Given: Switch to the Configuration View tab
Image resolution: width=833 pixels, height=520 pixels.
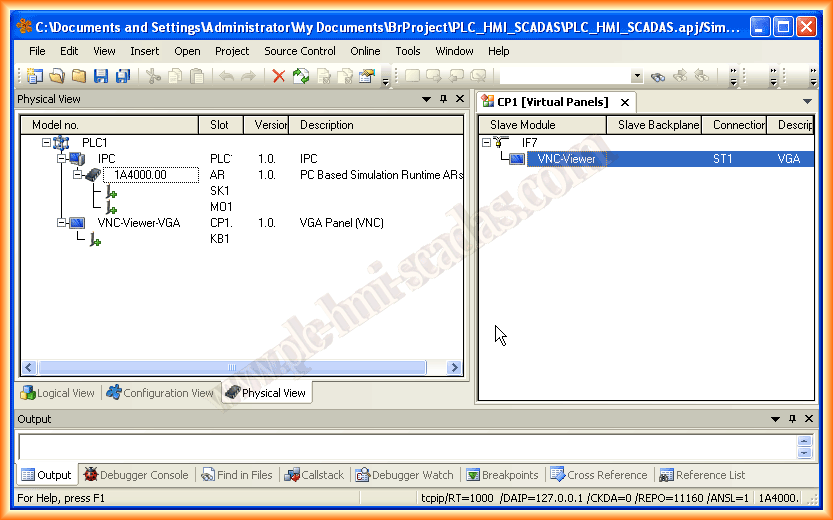Looking at the screenshot, I should pos(160,393).
